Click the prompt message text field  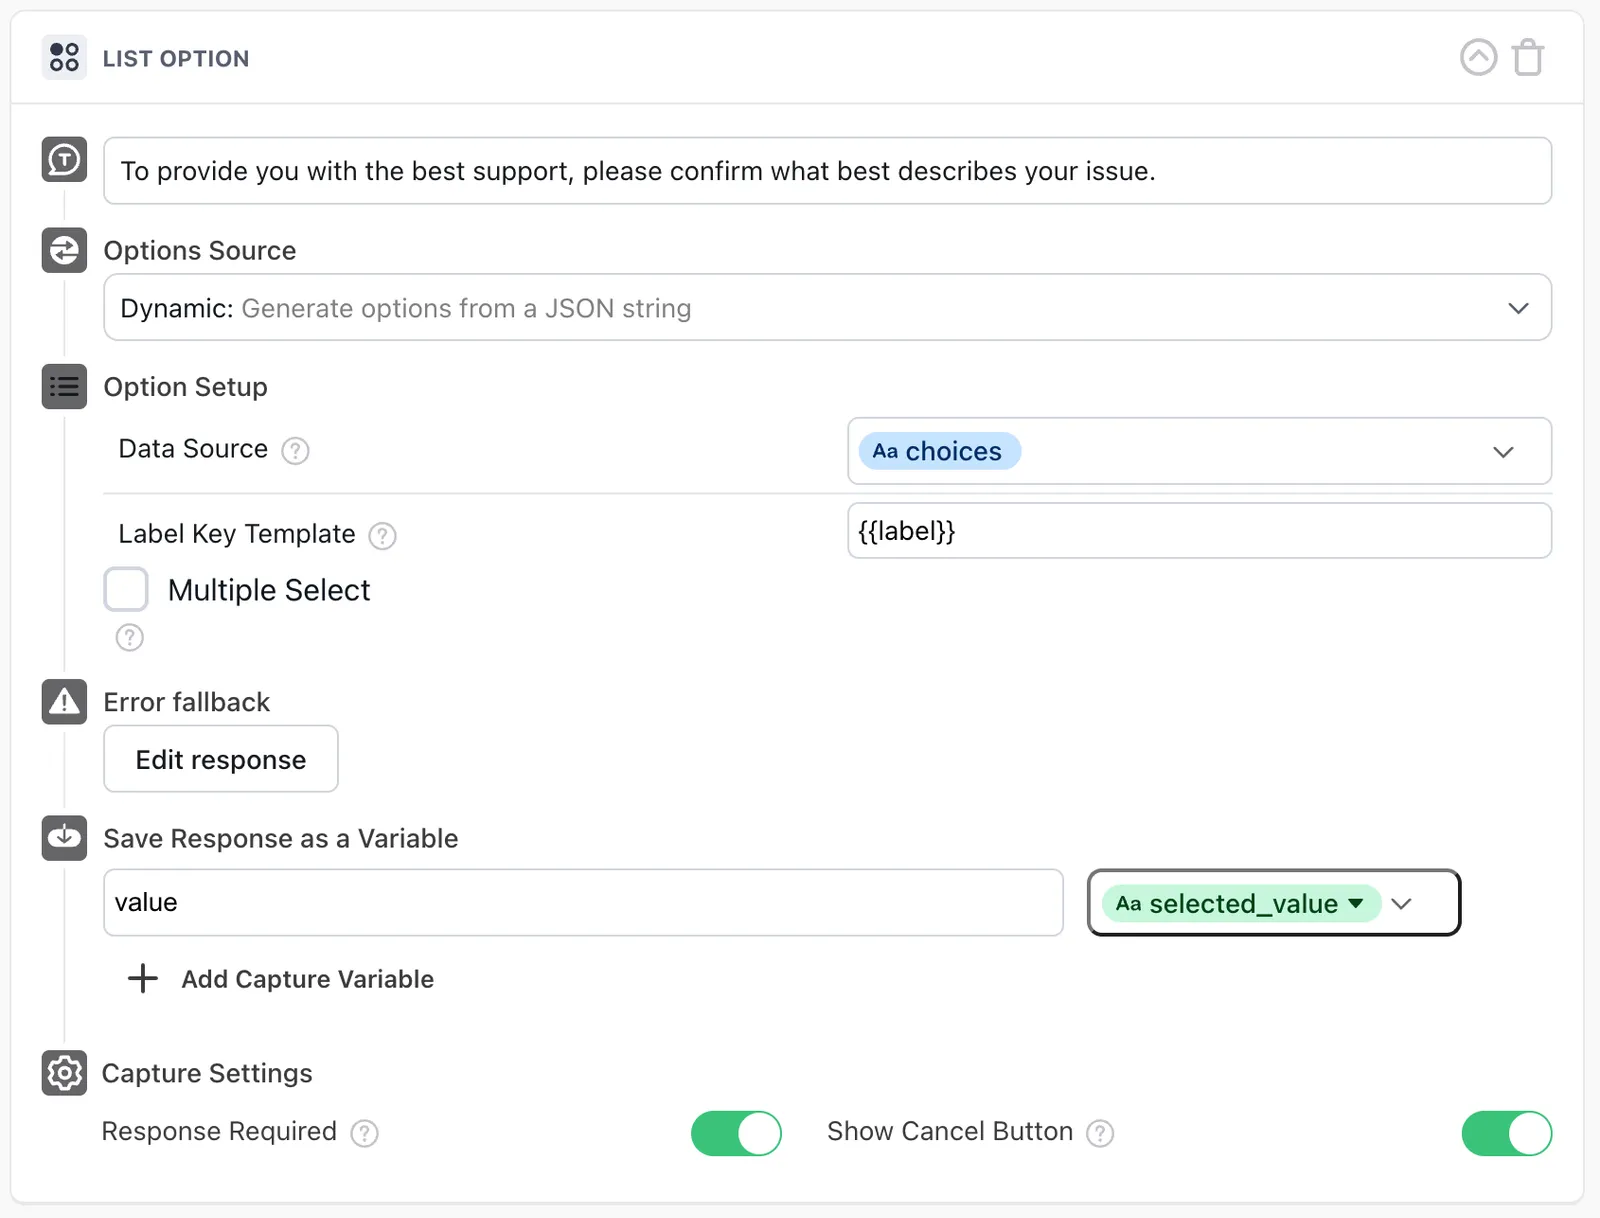[x=827, y=171]
